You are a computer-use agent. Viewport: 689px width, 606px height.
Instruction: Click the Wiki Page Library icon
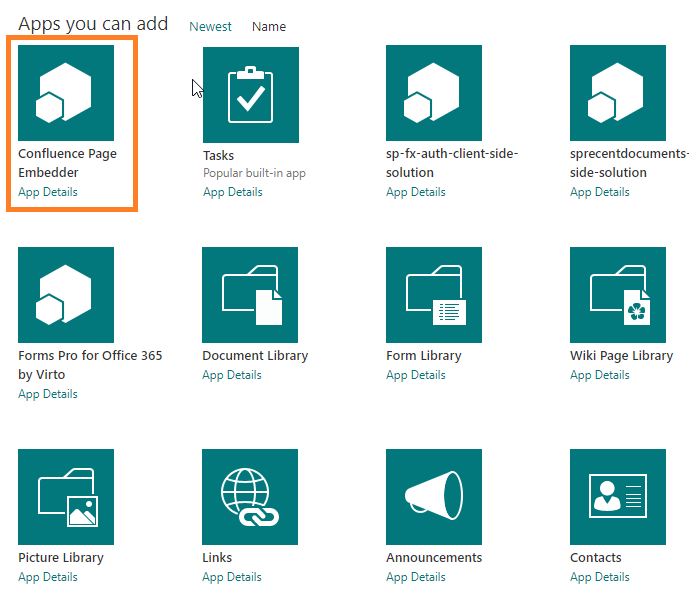point(618,295)
